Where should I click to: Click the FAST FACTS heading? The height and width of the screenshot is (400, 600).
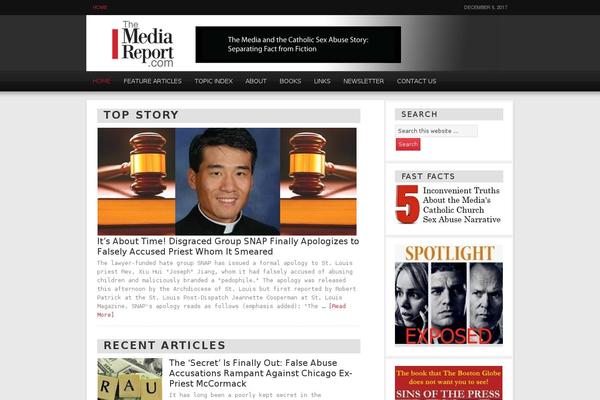click(428, 176)
